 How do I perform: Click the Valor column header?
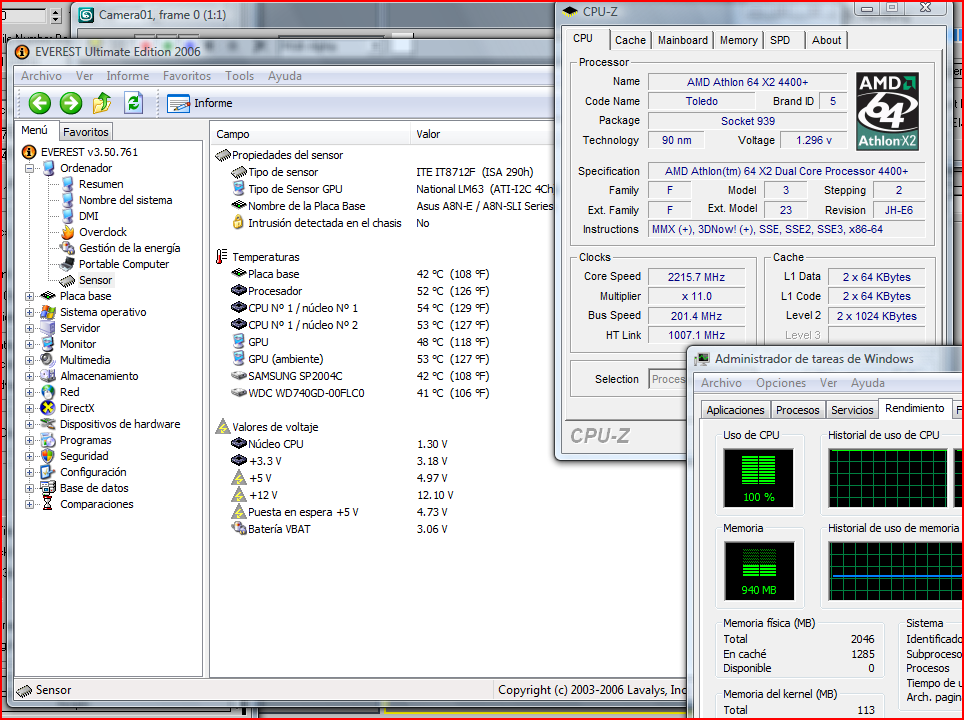pyautogui.click(x=483, y=134)
